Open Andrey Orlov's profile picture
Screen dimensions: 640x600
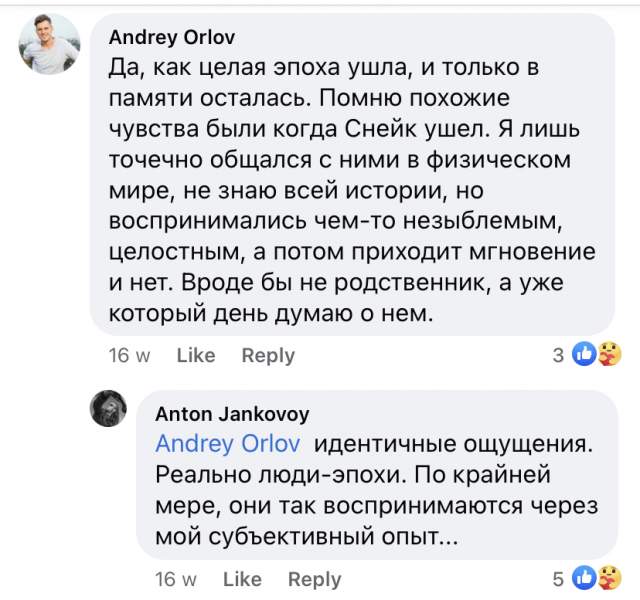[x=49, y=44]
